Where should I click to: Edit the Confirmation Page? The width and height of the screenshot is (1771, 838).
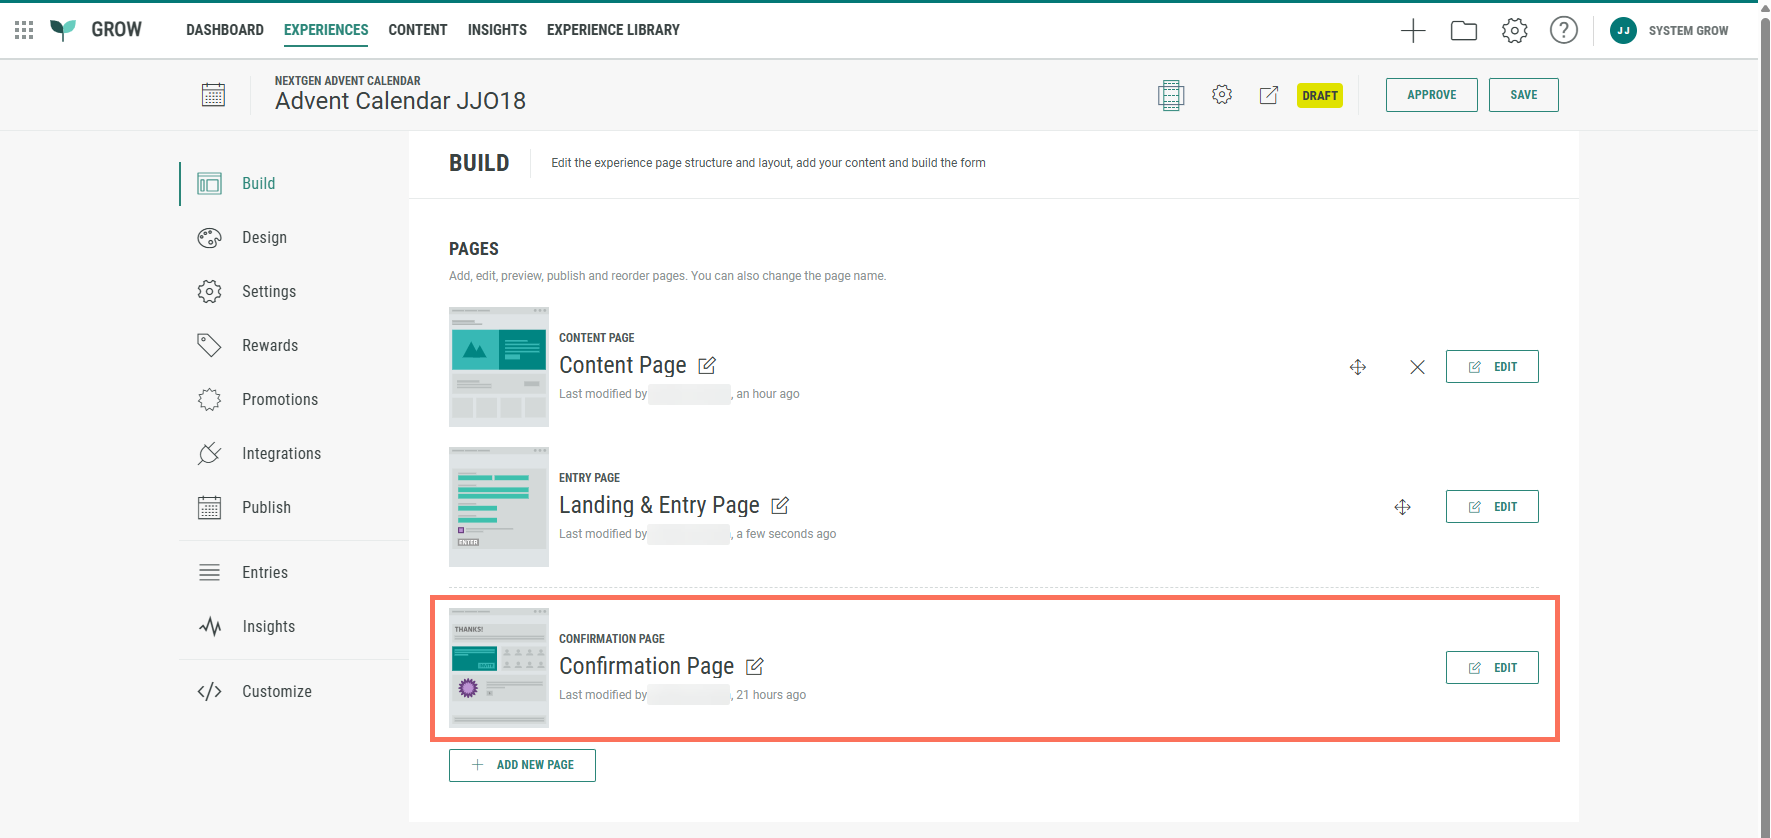[x=1491, y=668]
